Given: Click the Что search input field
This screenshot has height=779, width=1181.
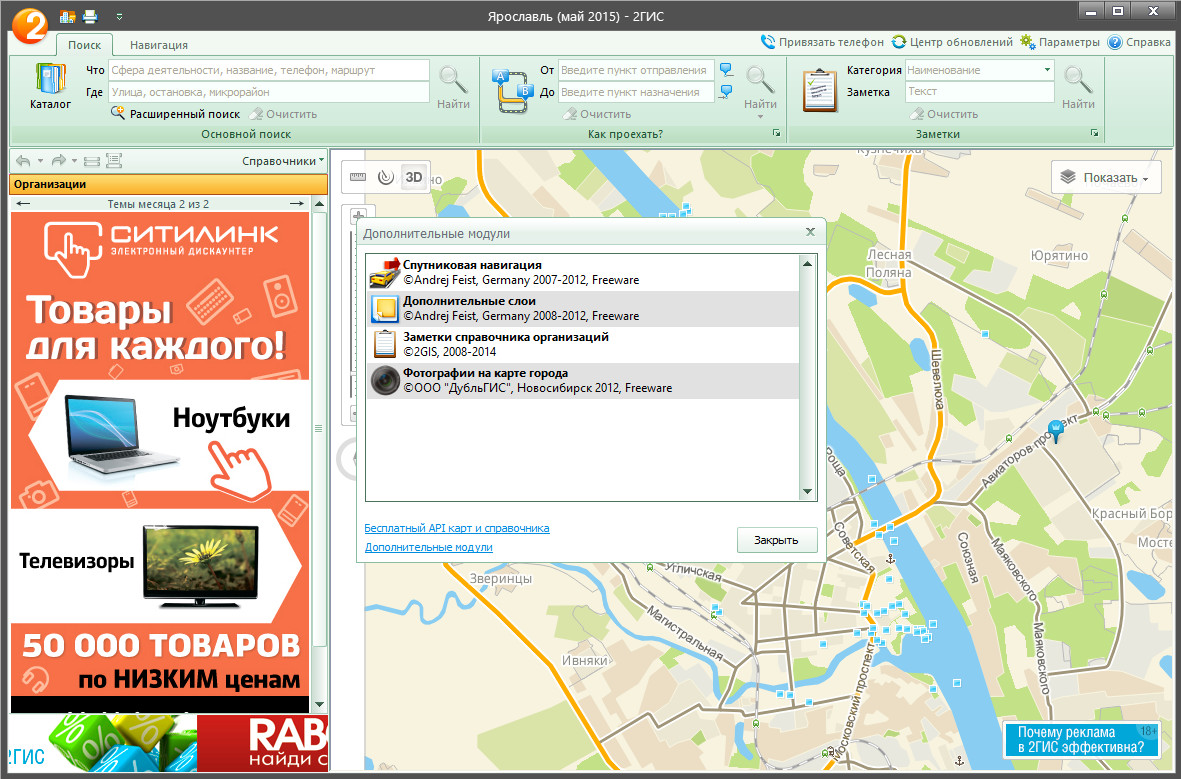Looking at the screenshot, I should point(268,70).
